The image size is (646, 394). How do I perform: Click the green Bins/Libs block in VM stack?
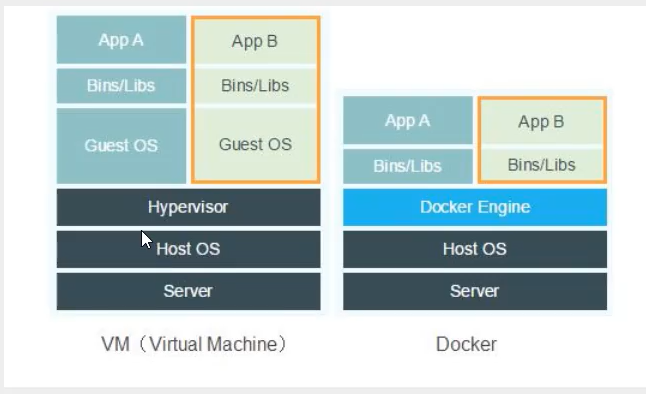pos(255,86)
